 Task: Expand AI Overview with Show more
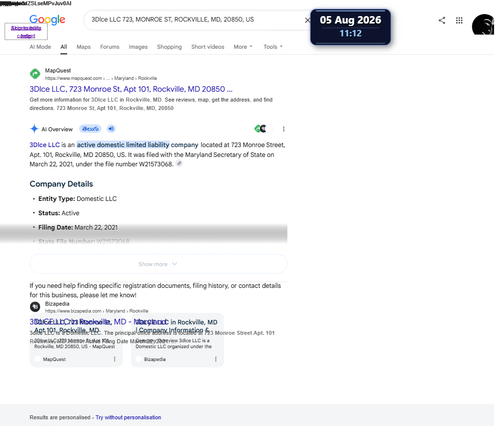(x=158, y=264)
